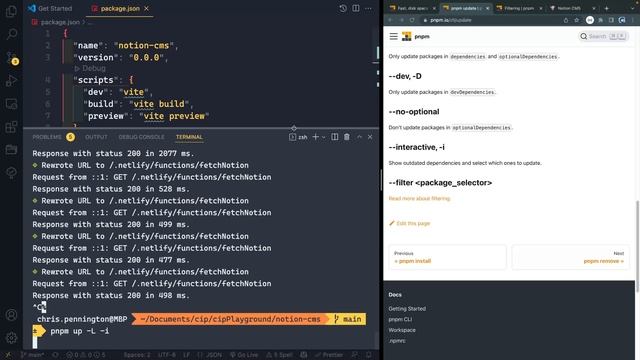Open the Run and Debug view
The width and height of the screenshot is (640, 360).
(11, 80)
